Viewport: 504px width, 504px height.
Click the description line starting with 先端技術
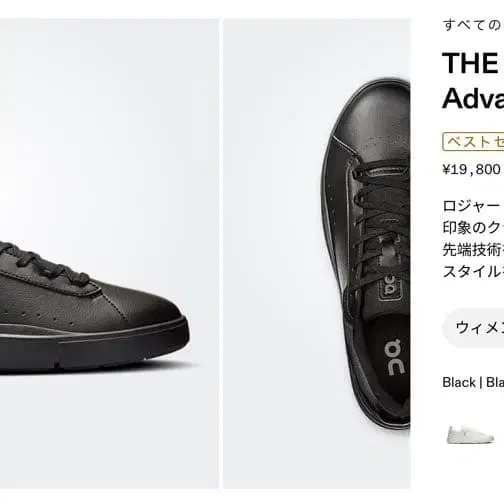pyautogui.click(x=473, y=250)
